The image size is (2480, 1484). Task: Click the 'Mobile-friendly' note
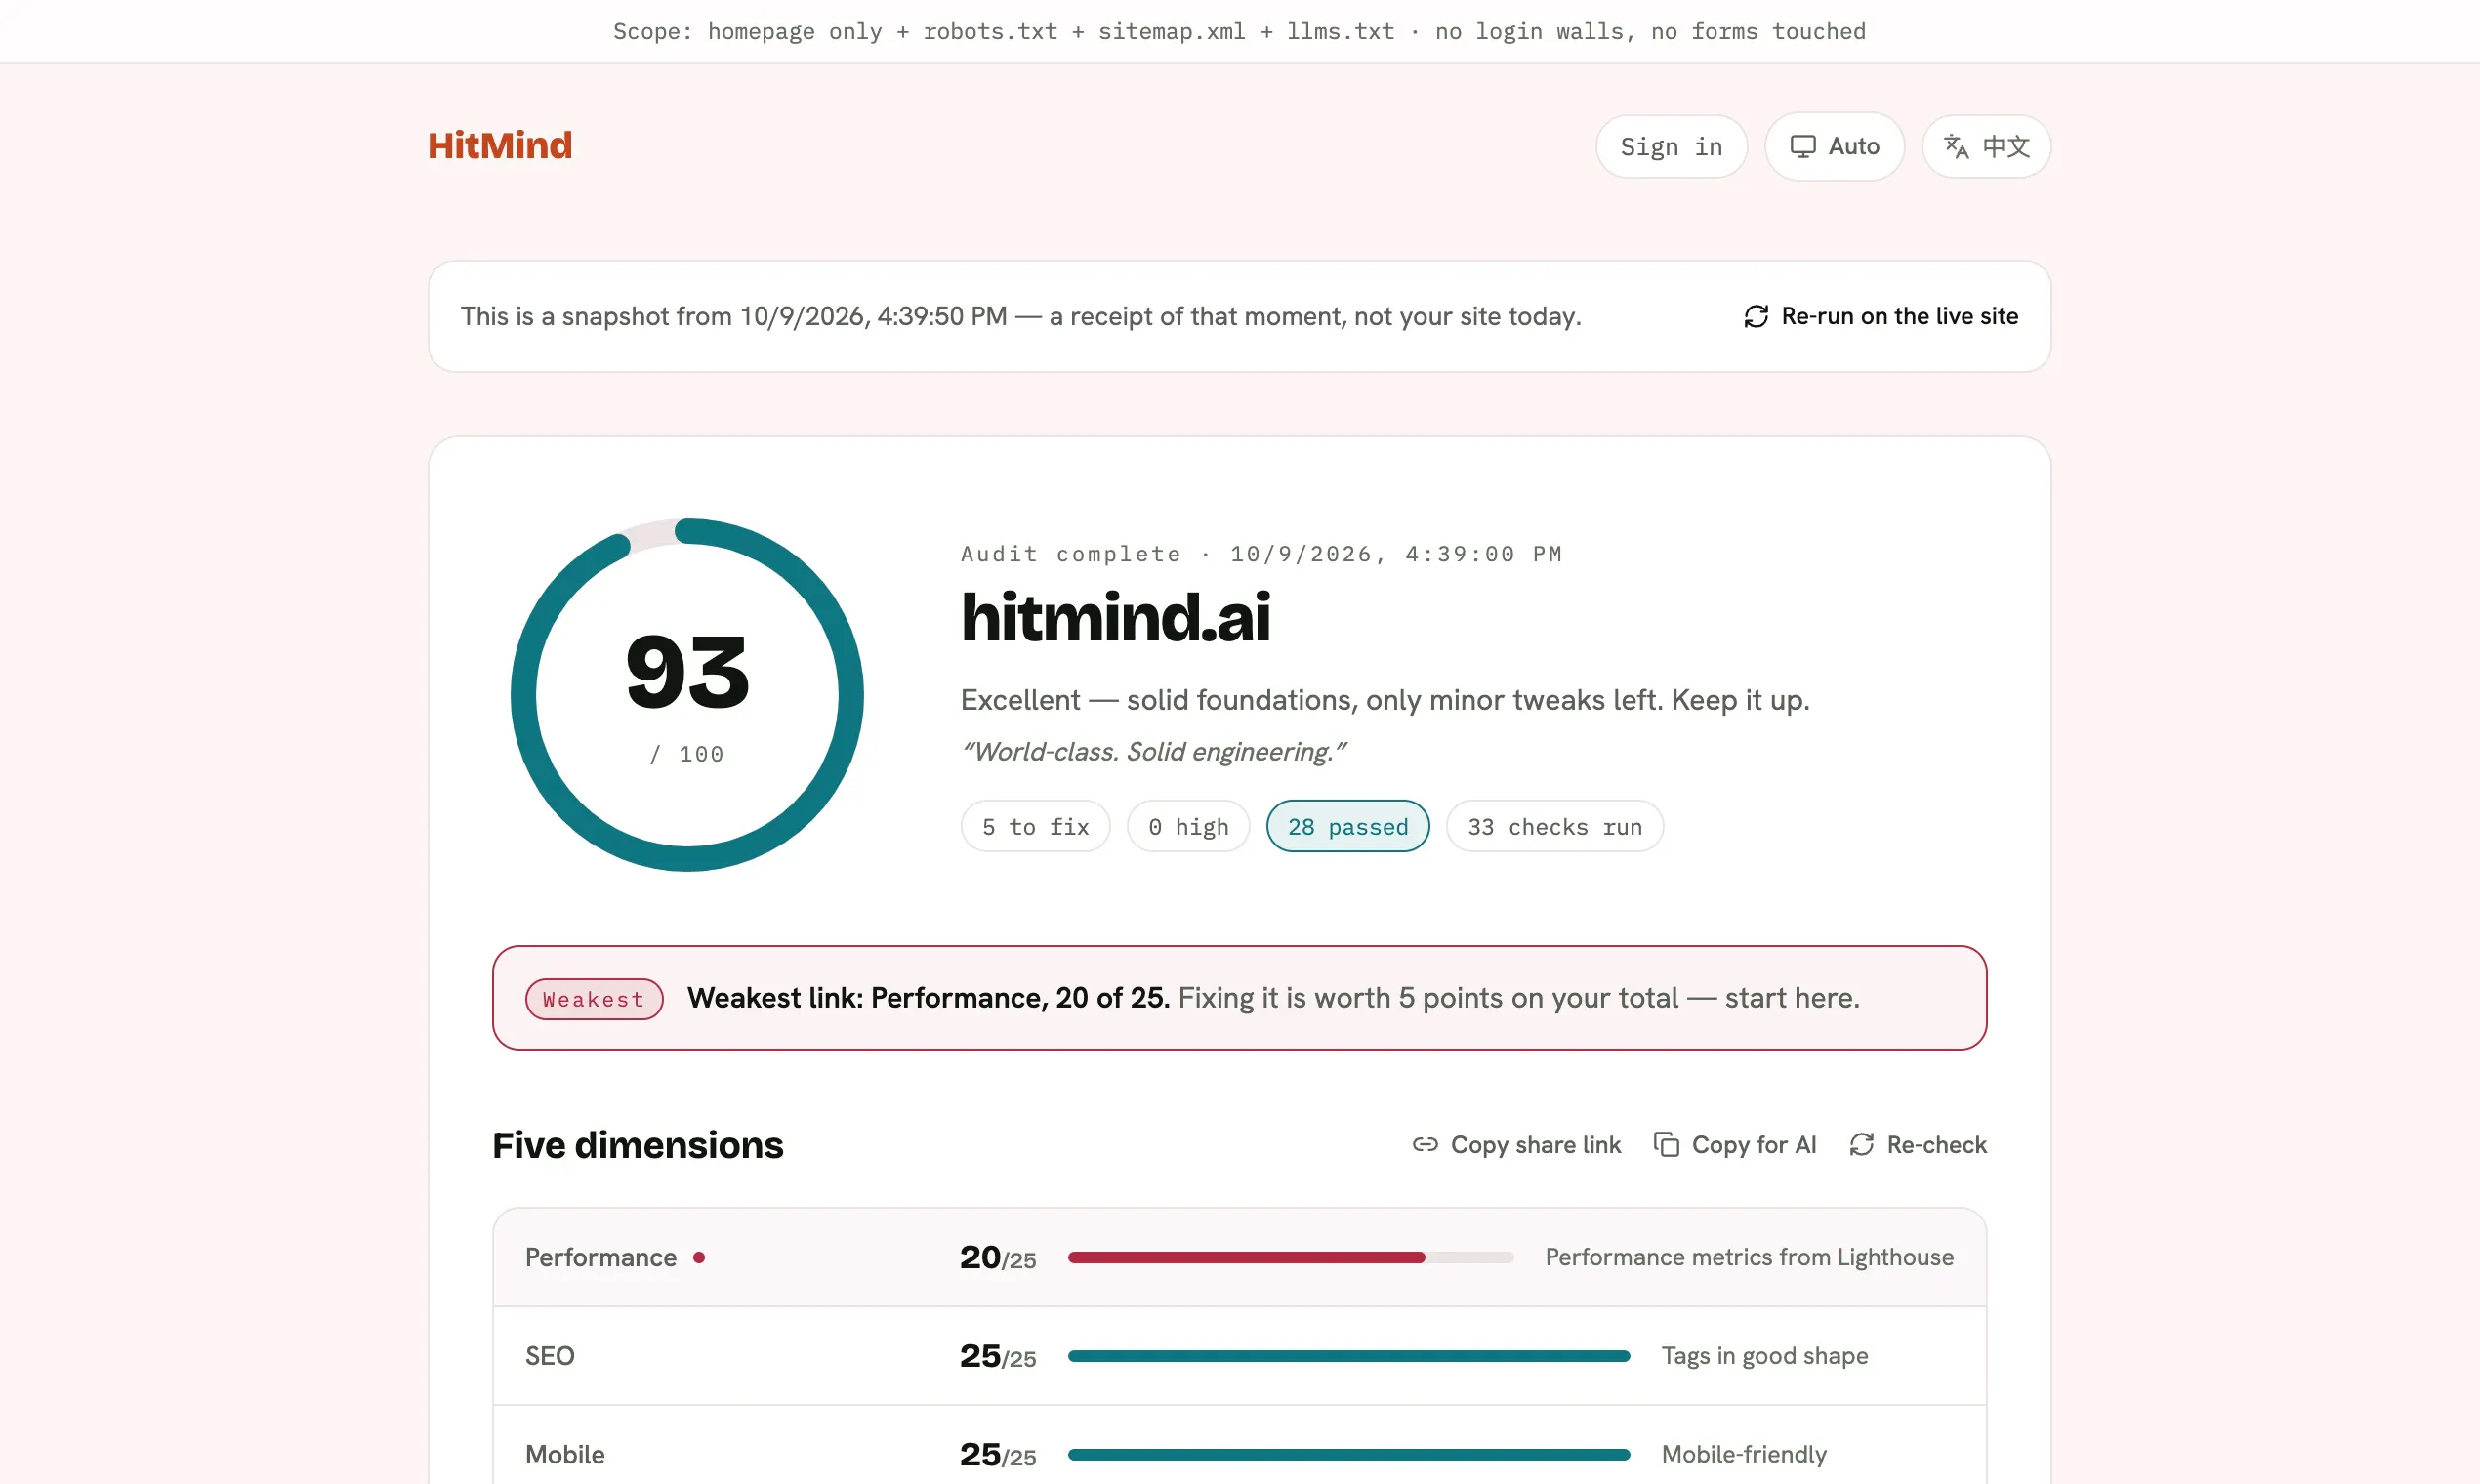pyautogui.click(x=1743, y=1454)
